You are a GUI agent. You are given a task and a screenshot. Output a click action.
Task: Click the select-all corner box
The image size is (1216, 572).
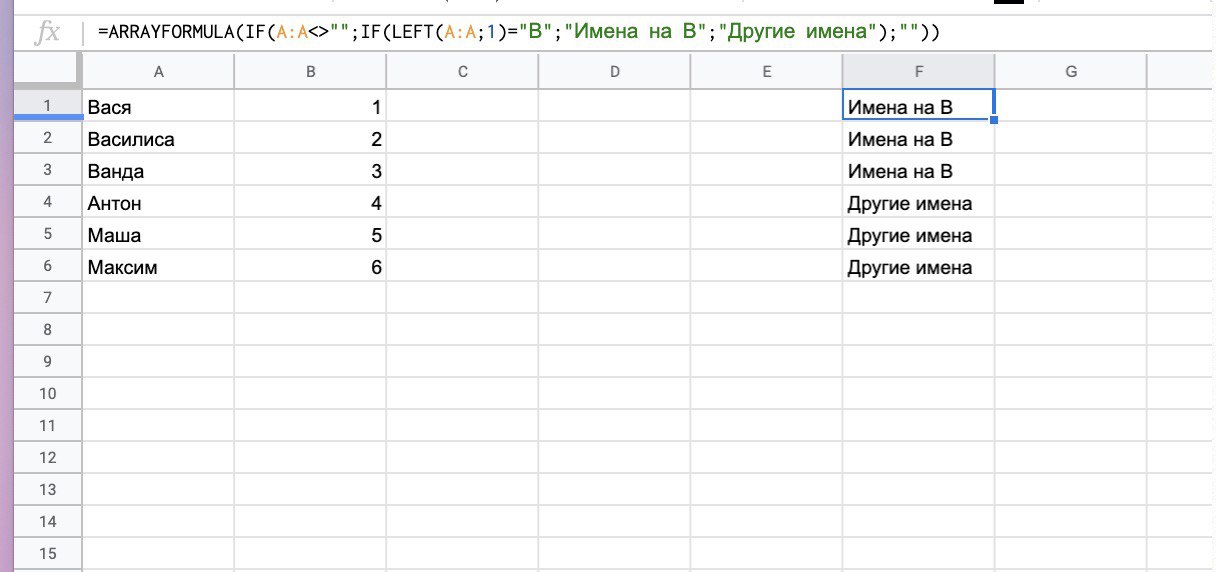47,72
